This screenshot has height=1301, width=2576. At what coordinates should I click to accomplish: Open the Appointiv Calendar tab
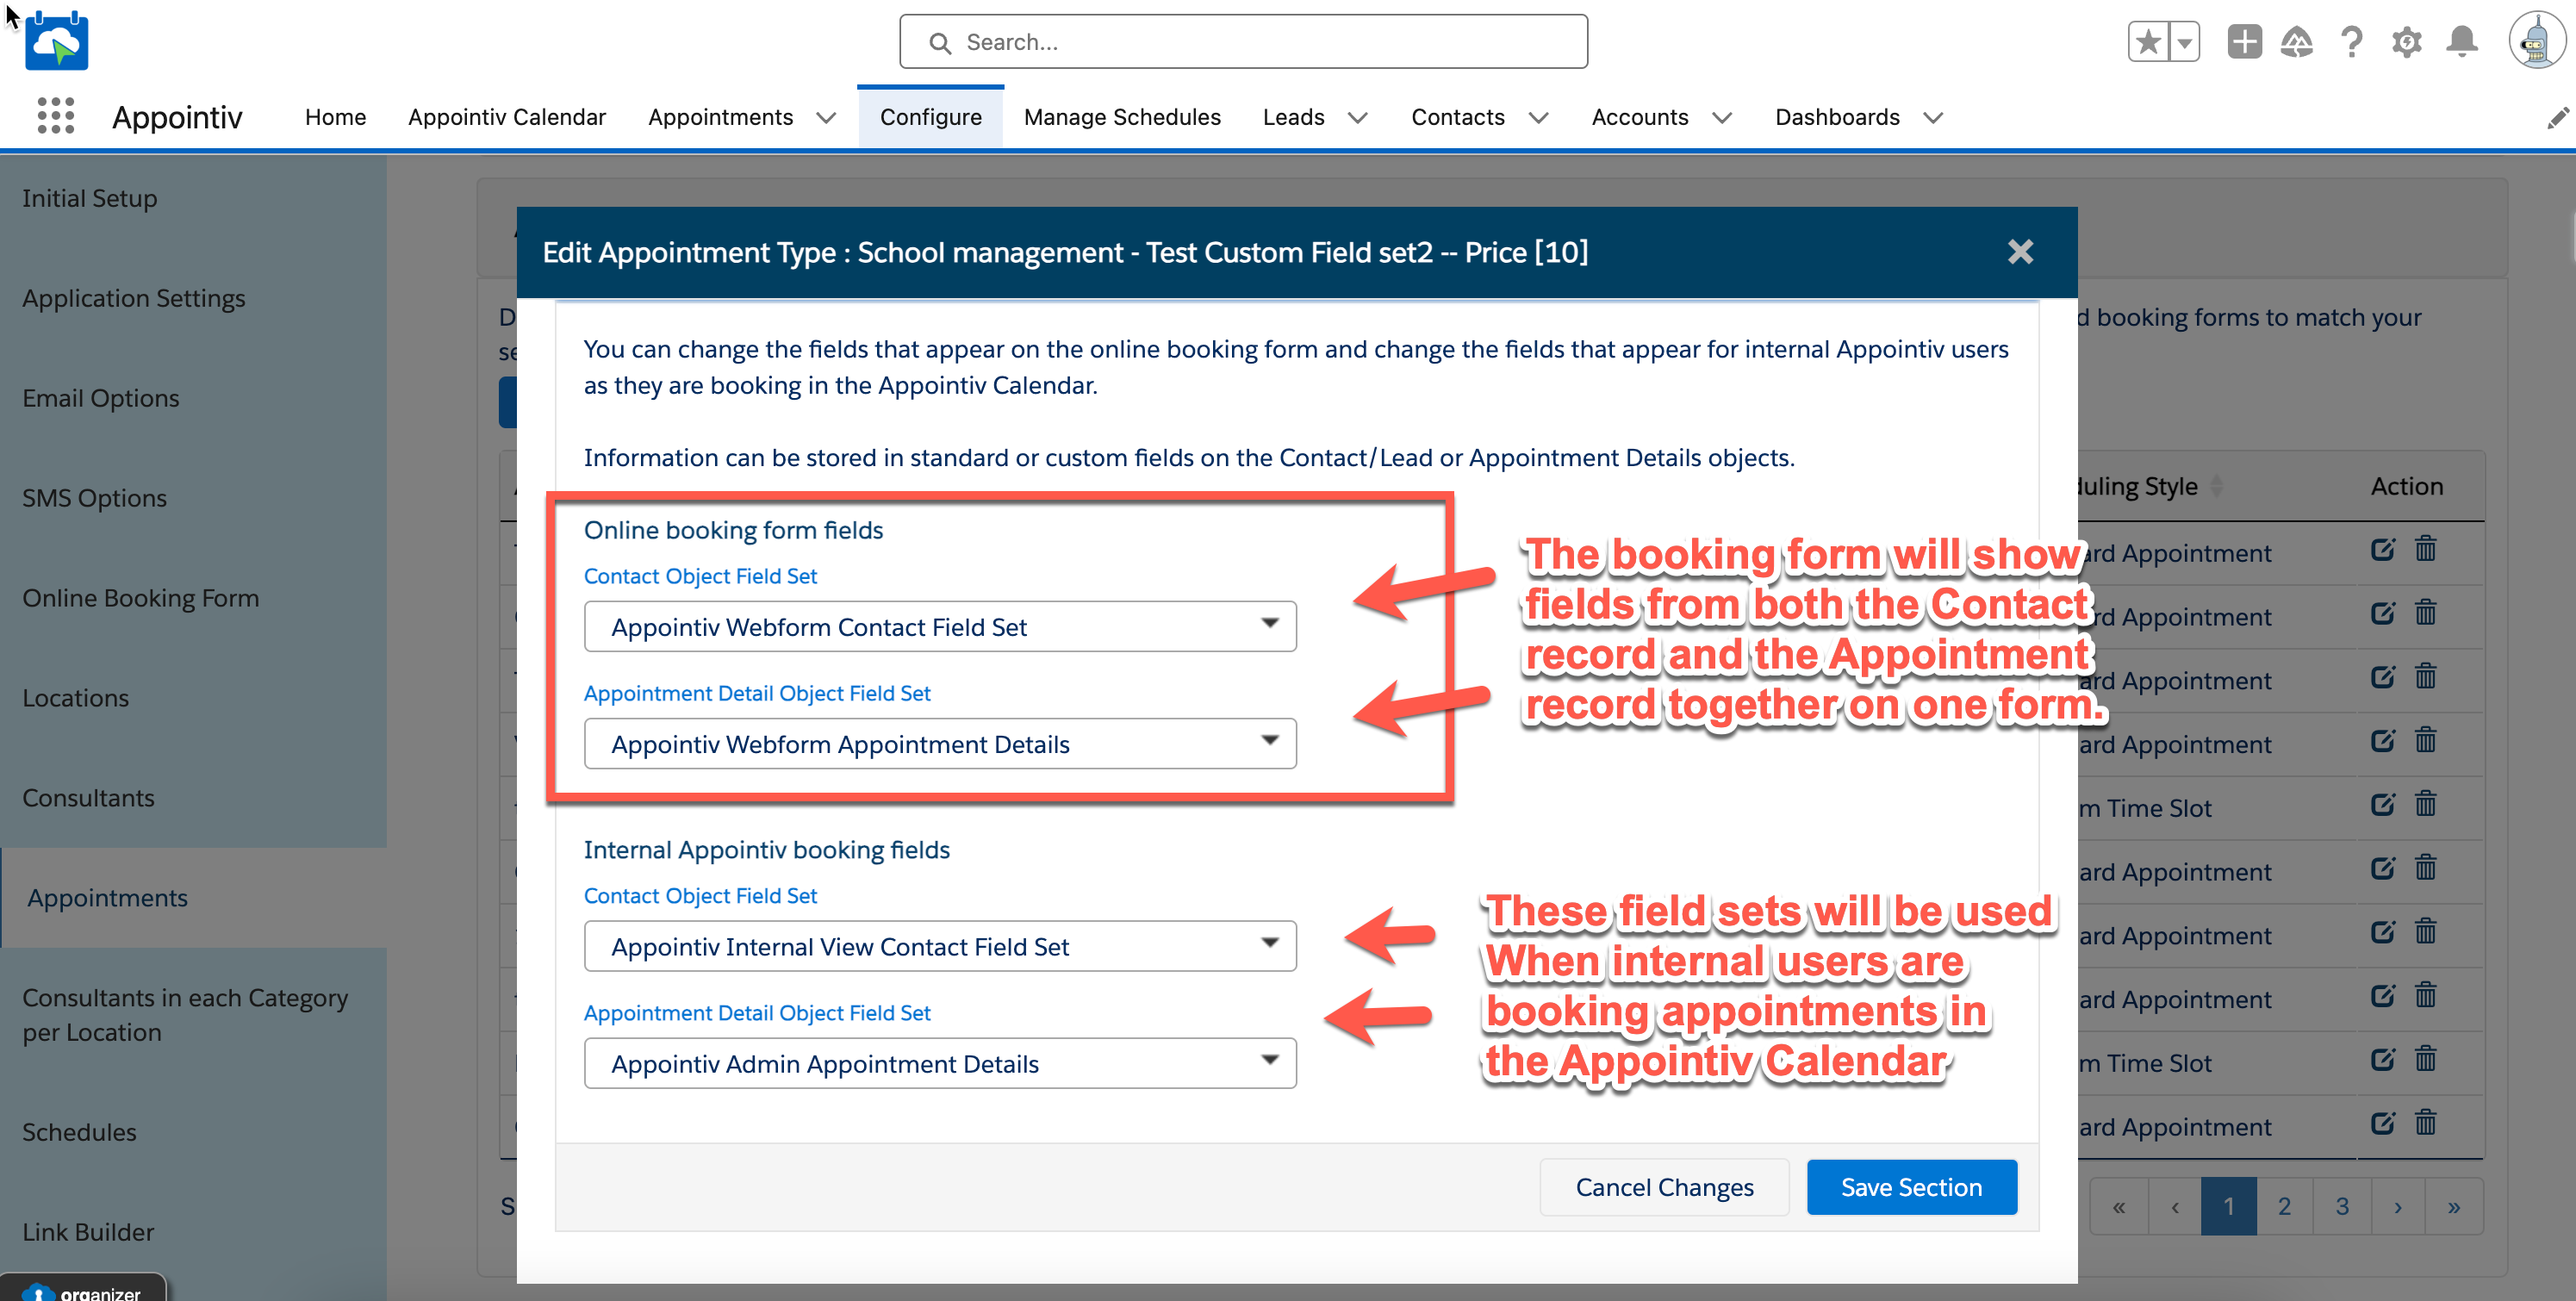[x=507, y=117]
